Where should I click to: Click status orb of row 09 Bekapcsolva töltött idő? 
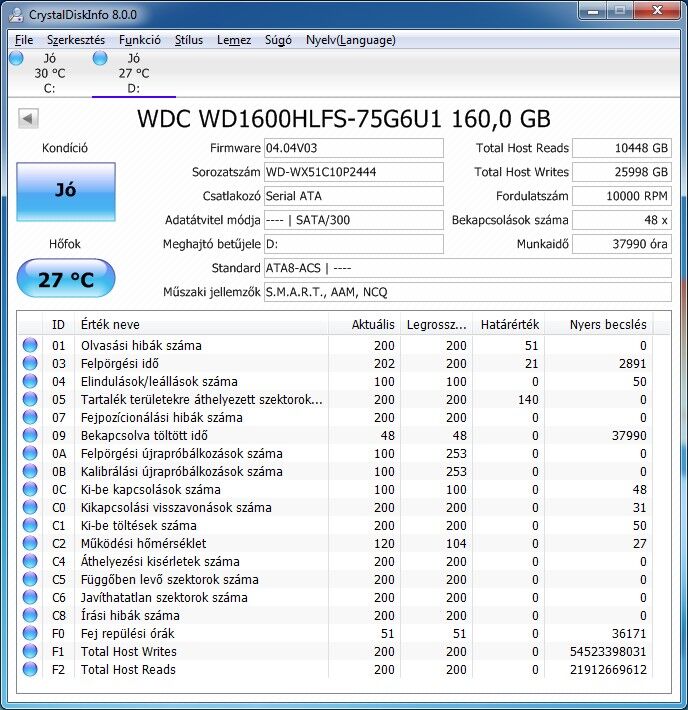tap(30, 435)
